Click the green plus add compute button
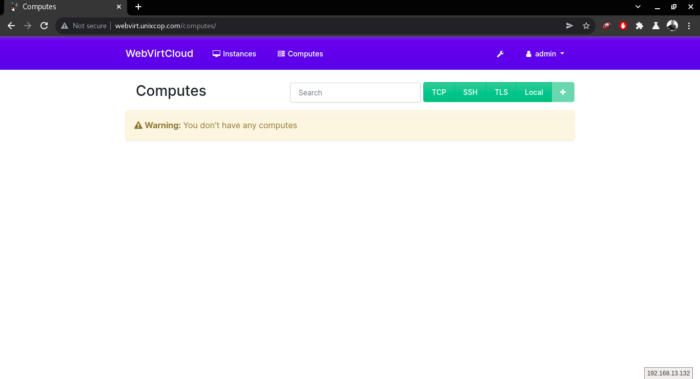The height and width of the screenshot is (379, 700). [x=563, y=92]
